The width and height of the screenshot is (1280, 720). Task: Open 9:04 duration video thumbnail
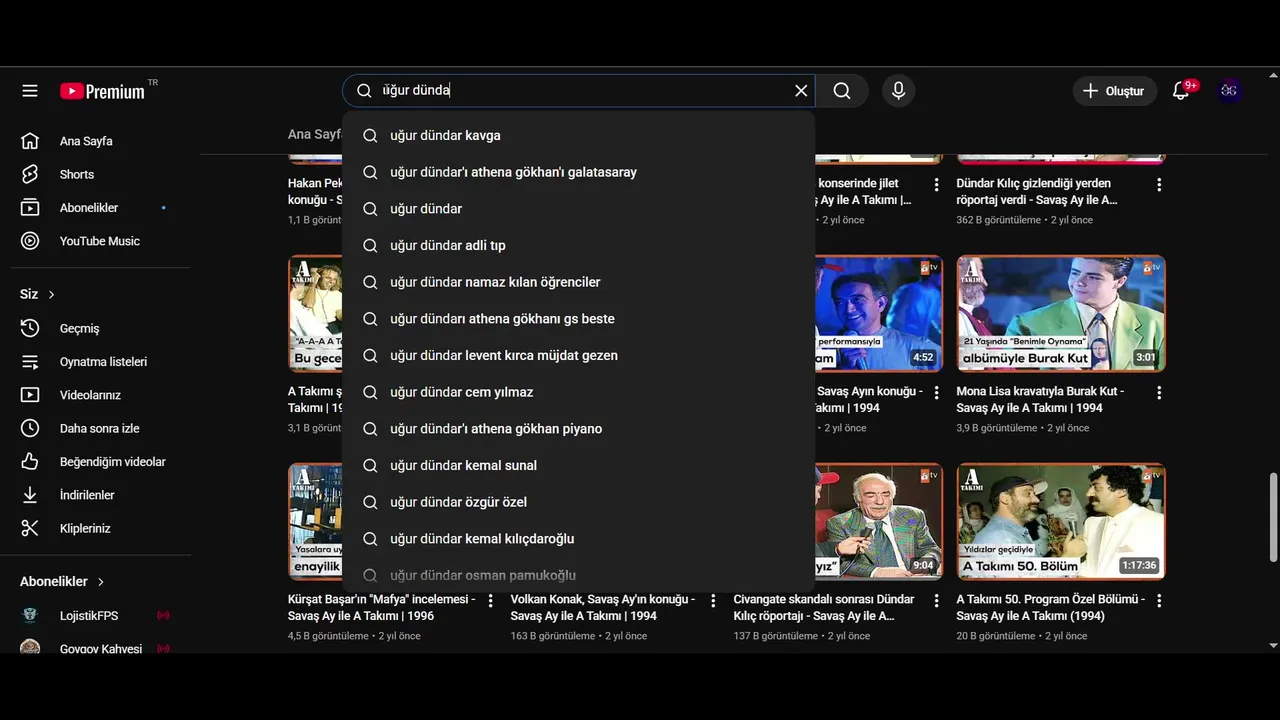point(879,522)
